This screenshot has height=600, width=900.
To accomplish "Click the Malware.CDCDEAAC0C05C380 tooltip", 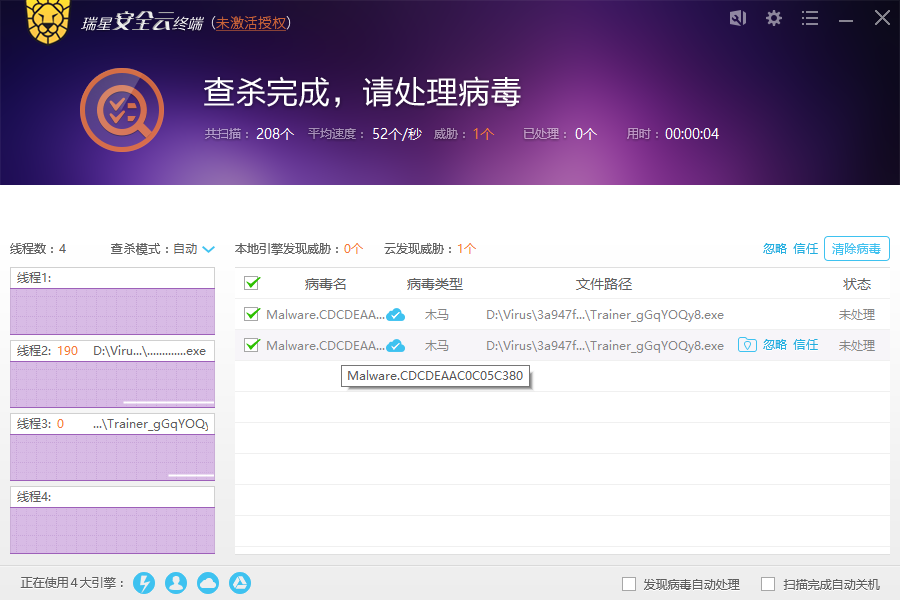I will [x=435, y=376].
